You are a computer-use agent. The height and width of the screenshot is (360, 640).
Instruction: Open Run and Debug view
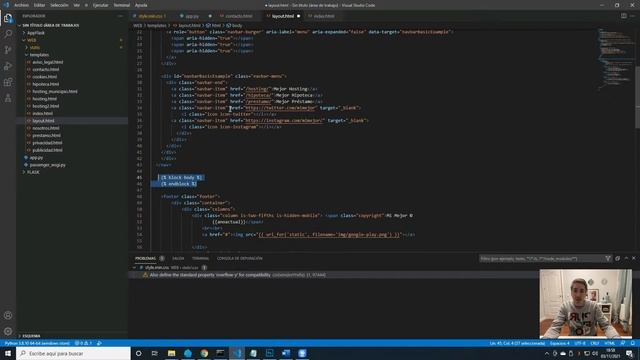(x=8, y=66)
